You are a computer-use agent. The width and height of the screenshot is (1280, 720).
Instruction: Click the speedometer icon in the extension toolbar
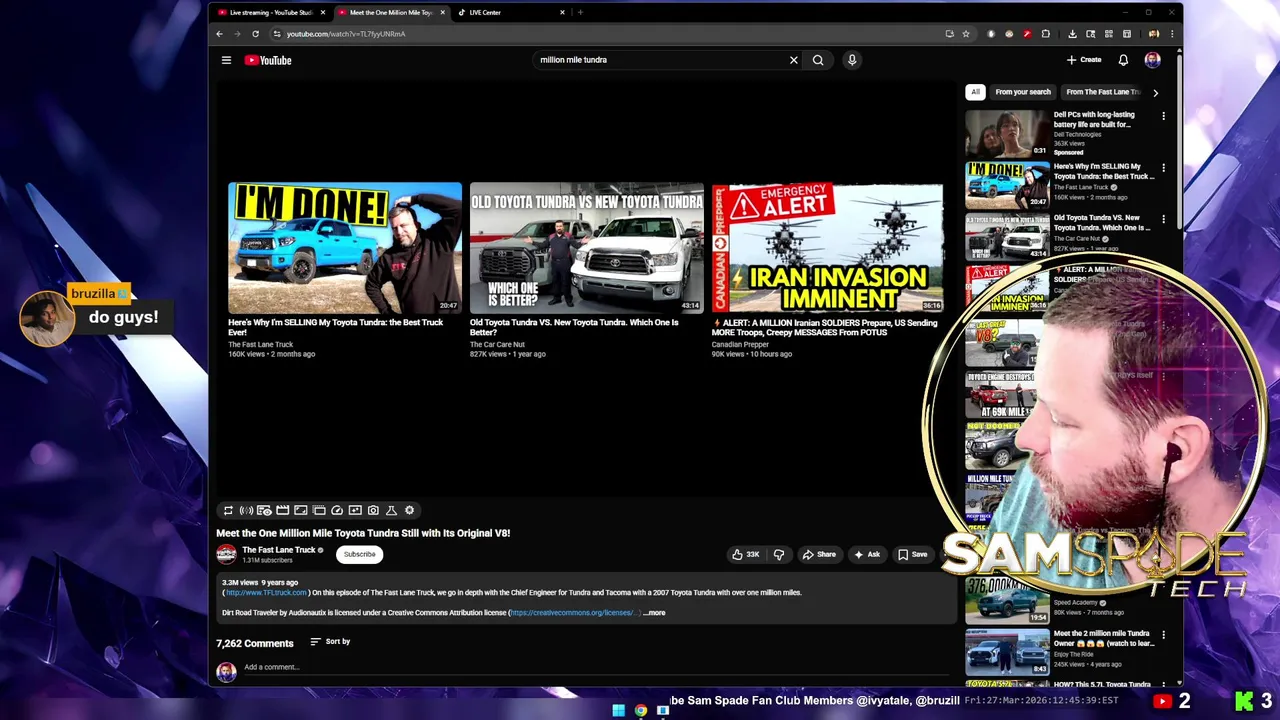(337, 510)
